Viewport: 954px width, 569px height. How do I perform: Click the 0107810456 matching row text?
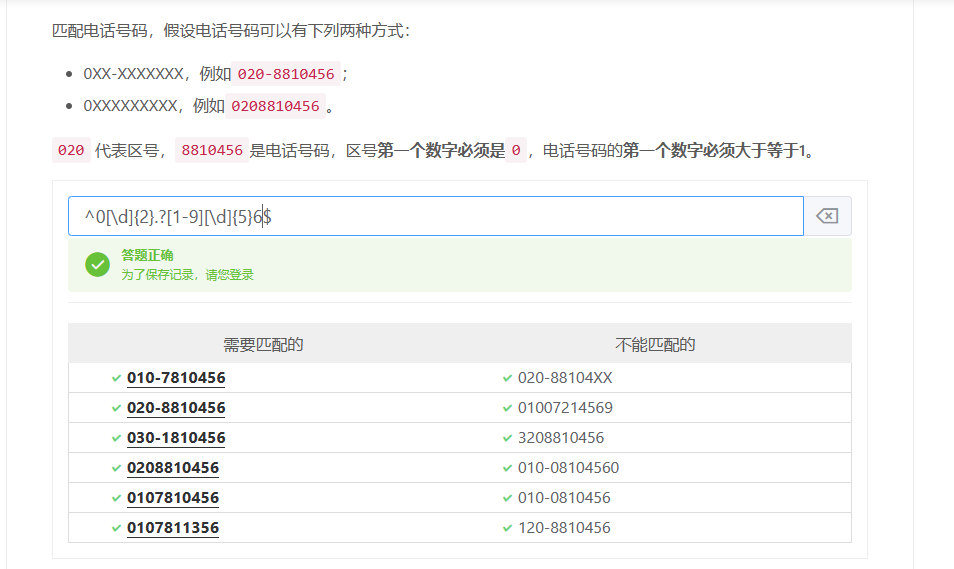pos(173,498)
